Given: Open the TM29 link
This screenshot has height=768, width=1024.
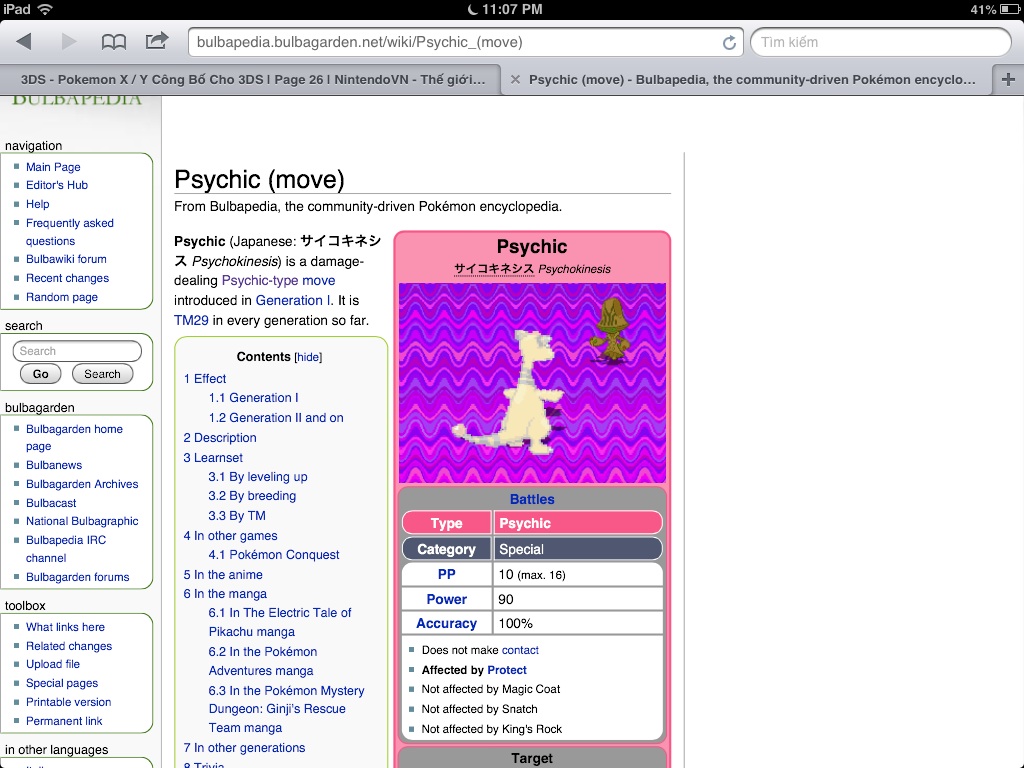Looking at the screenshot, I should 191,321.
